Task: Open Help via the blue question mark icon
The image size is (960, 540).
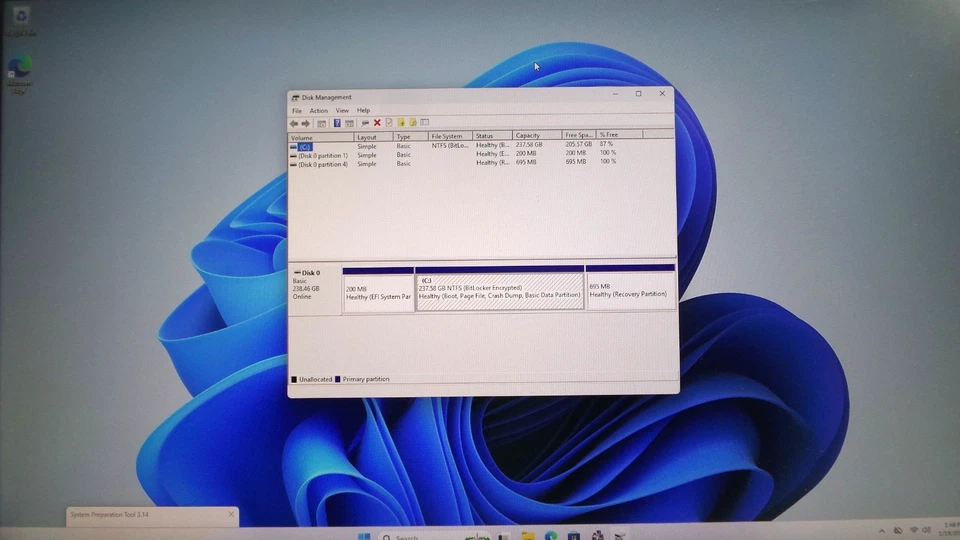Action: 337,124
